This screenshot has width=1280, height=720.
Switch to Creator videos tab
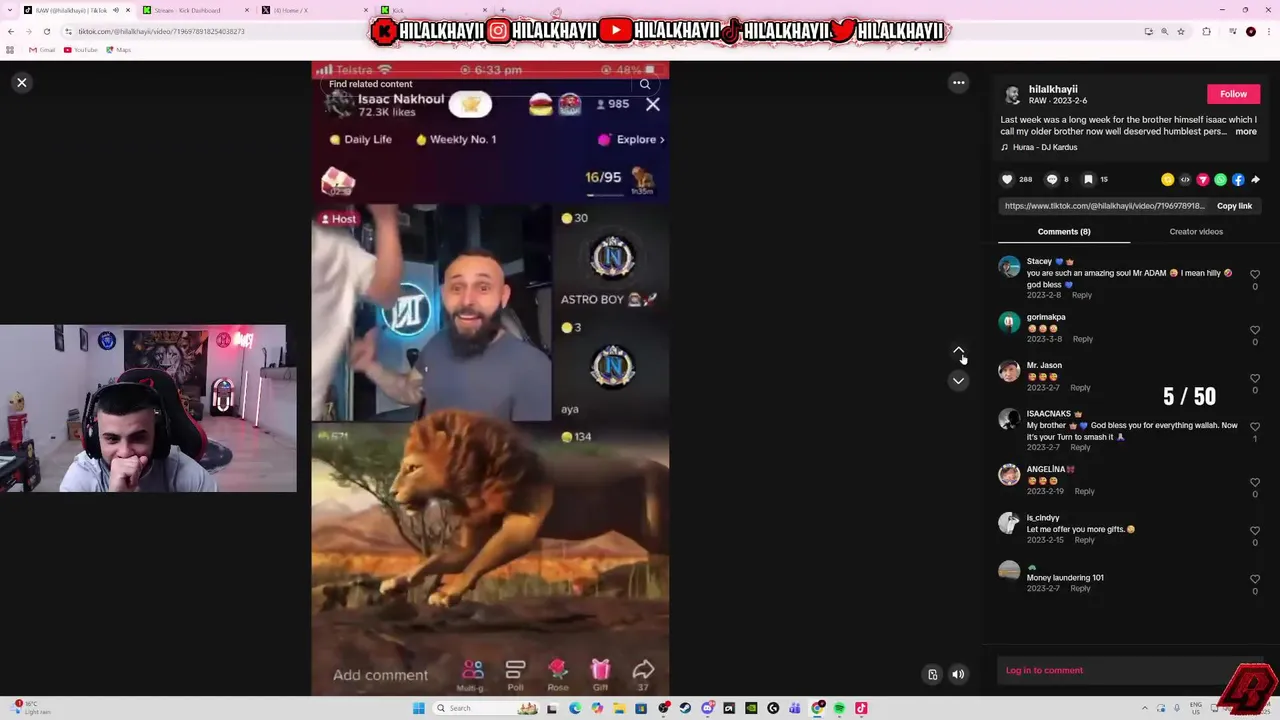[x=1196, y=232]
